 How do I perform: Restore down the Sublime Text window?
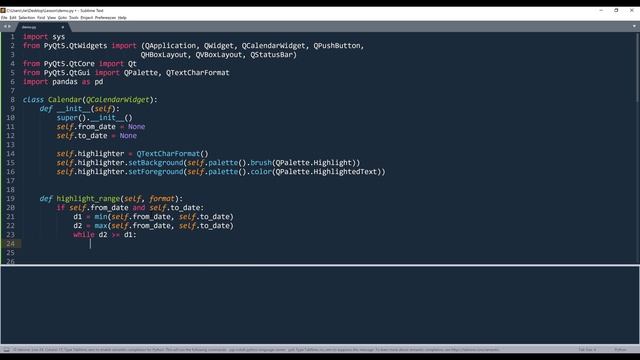coord(616,10)
